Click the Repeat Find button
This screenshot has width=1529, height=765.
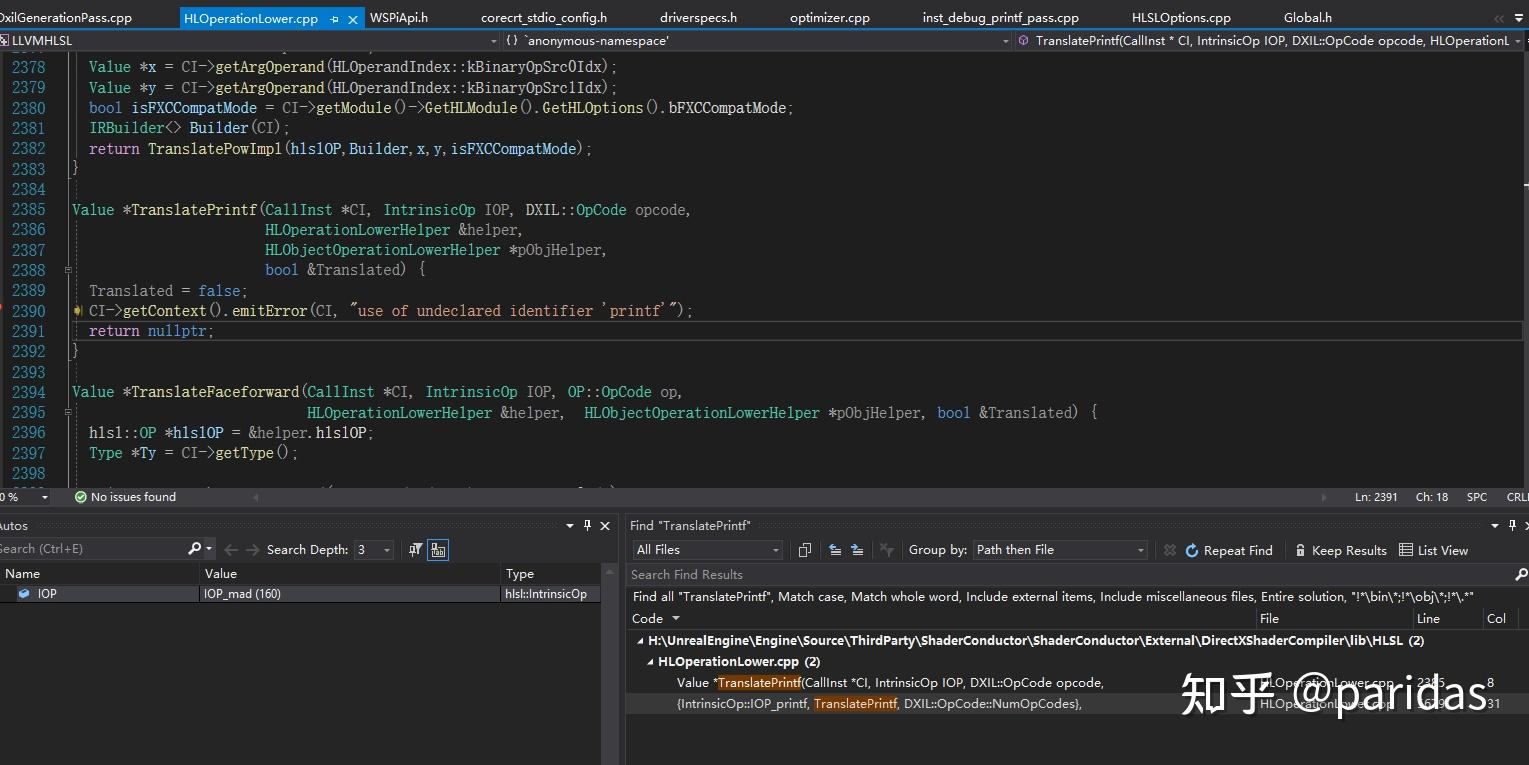1229,550
